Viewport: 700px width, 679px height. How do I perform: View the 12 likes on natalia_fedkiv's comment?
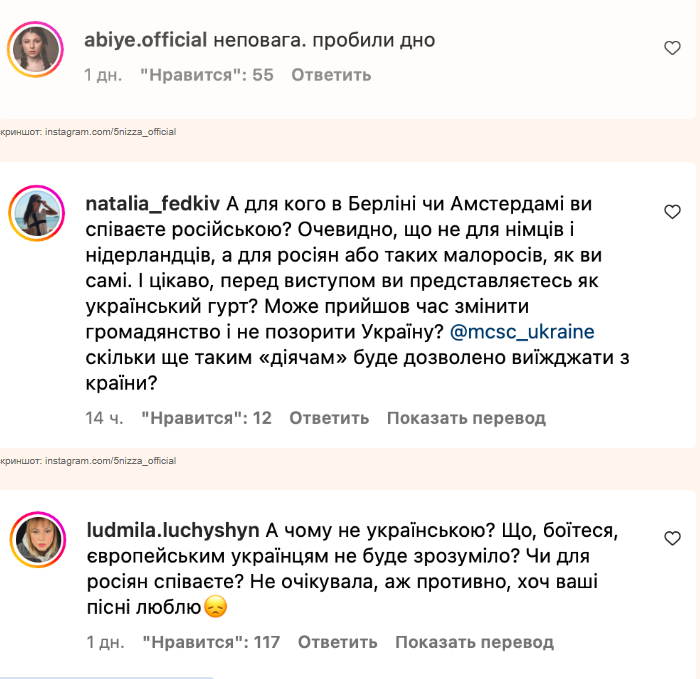[x=206, y=418]
